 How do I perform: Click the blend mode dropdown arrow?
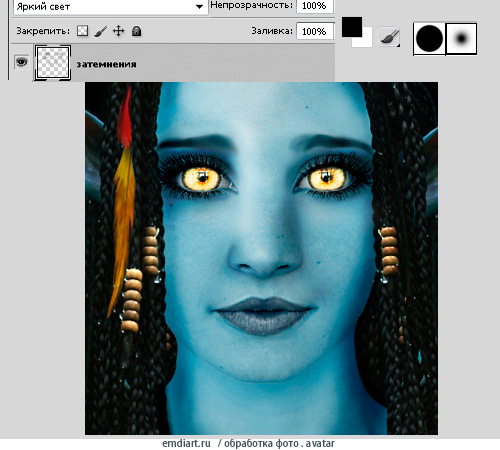[x=199, y=7]
